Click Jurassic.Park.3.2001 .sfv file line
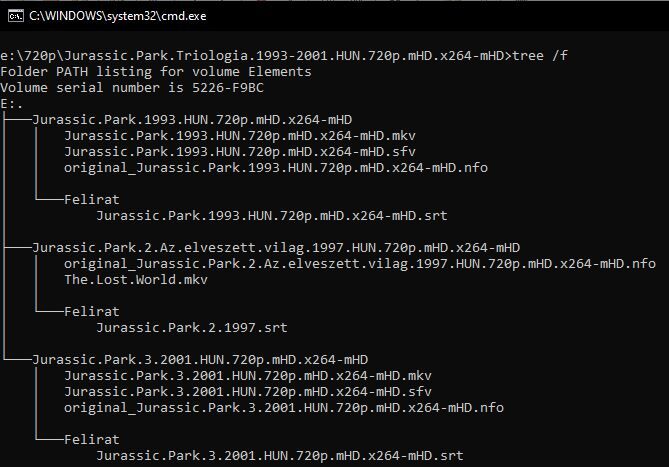The width and height of the screenshot is (669, 467). click(248, 392)
